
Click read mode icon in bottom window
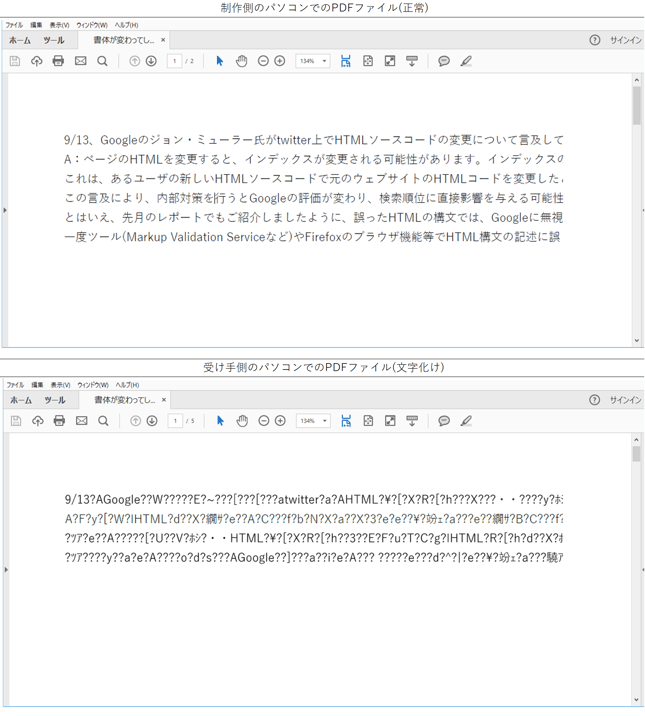point(412,421)
